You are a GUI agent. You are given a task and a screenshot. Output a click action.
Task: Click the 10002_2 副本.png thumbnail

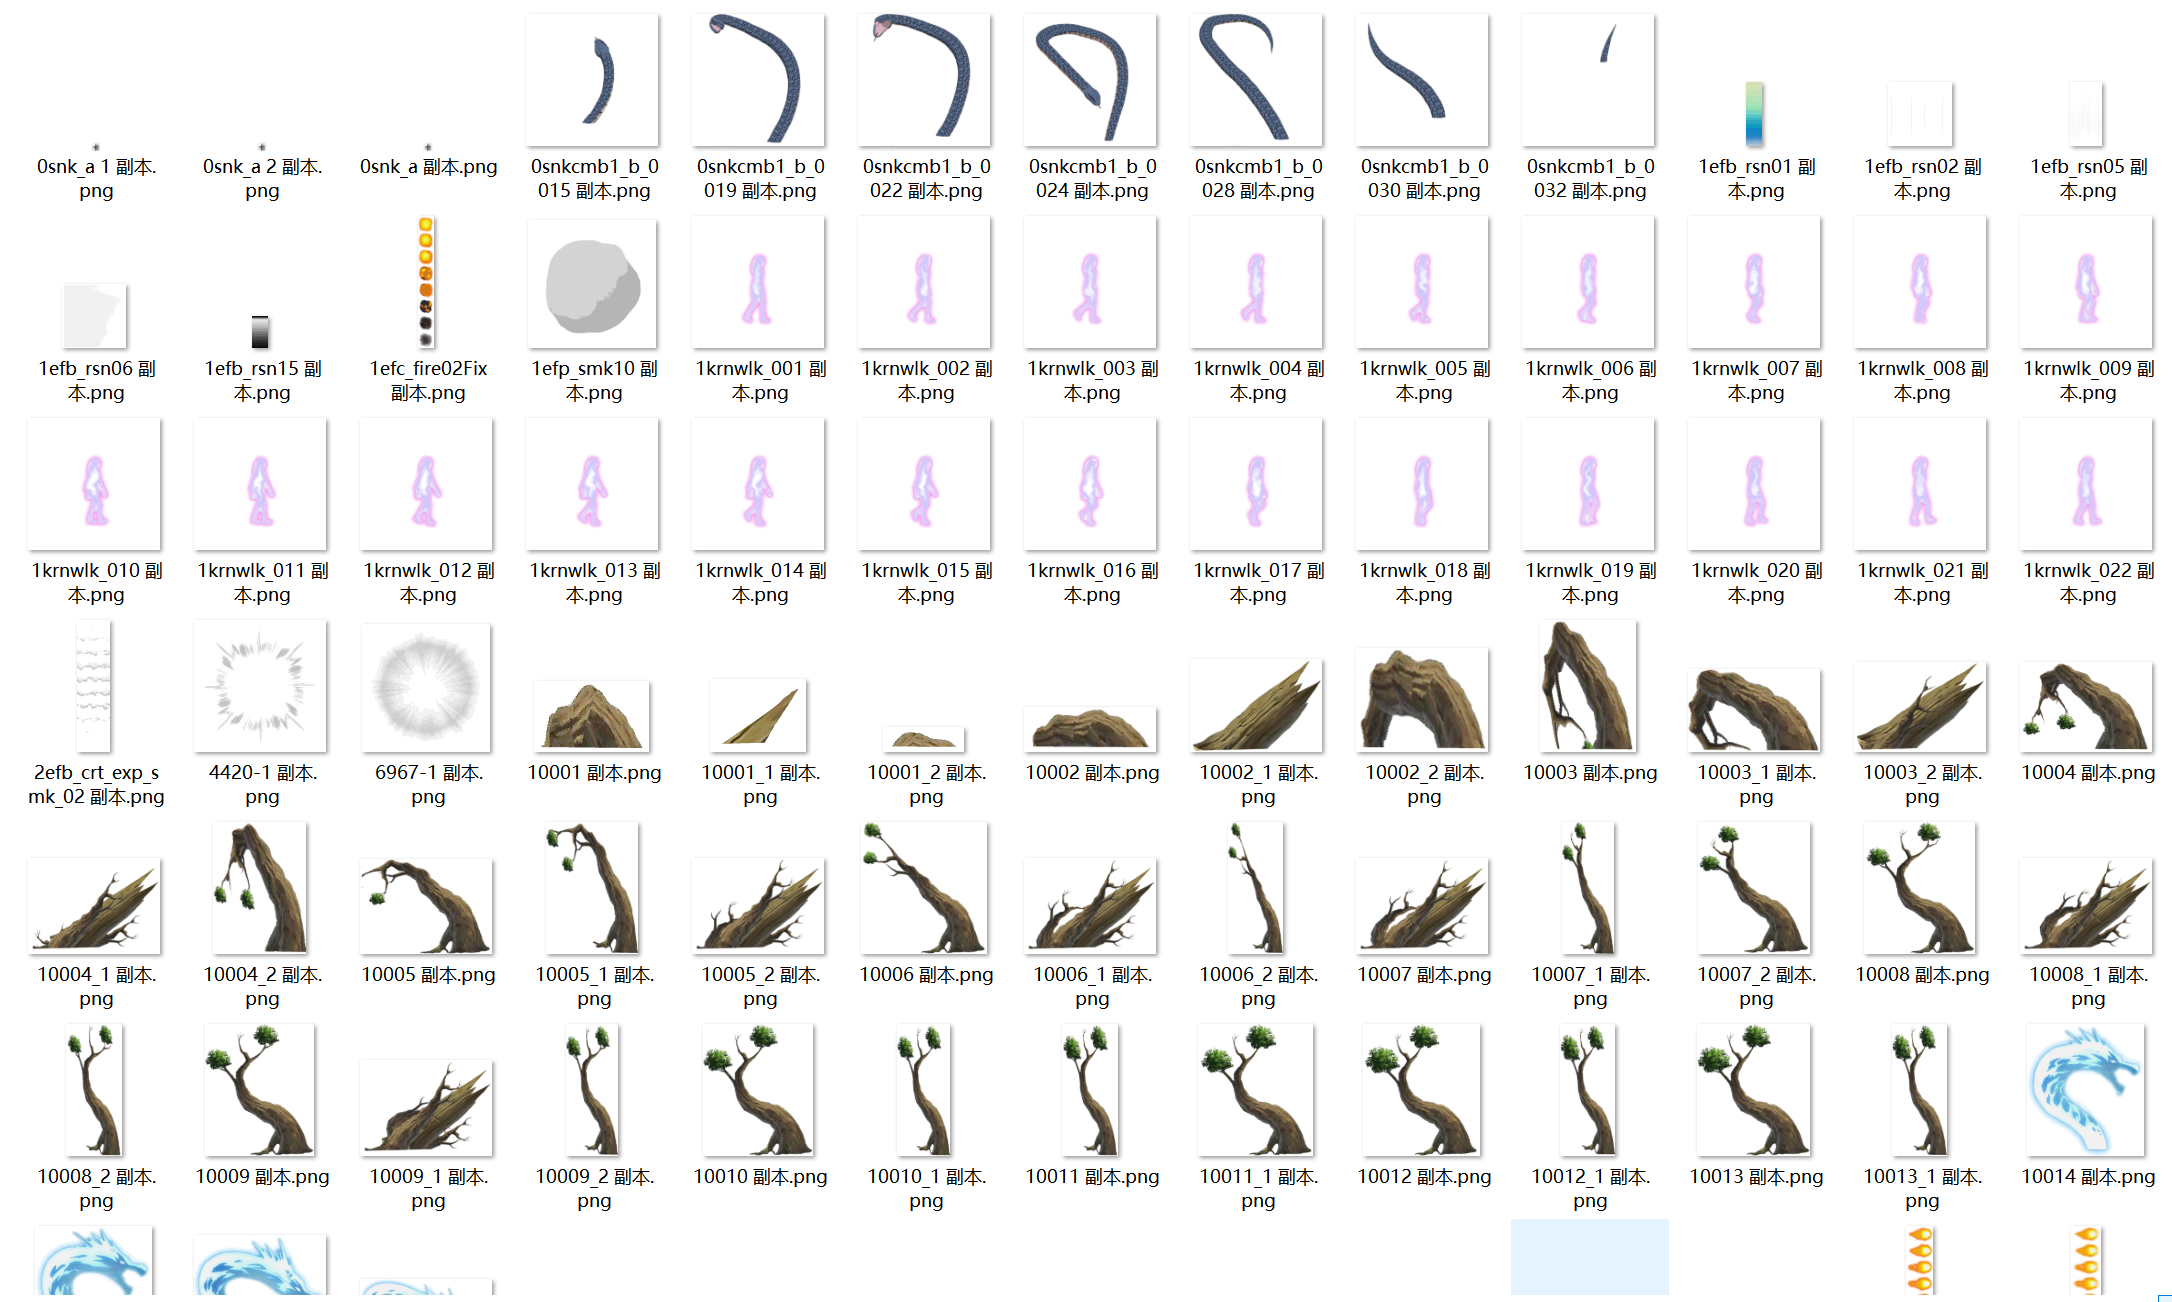tap(1423, 700)
